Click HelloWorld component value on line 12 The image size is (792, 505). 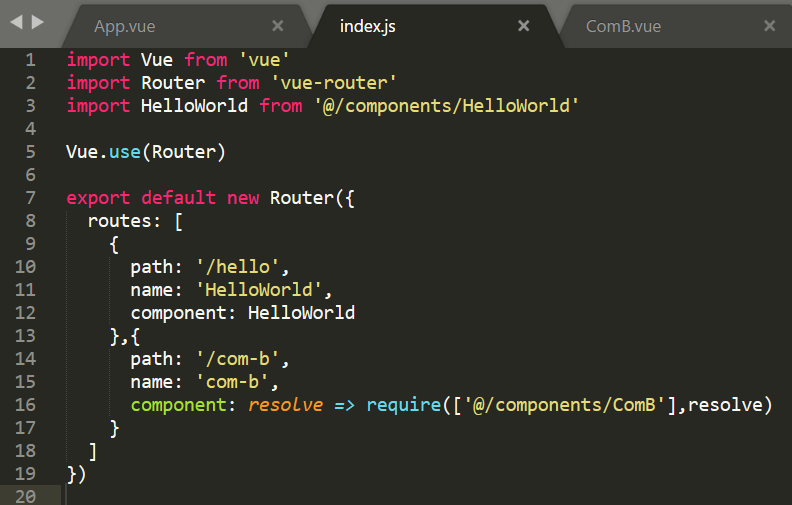click(302, 313)
